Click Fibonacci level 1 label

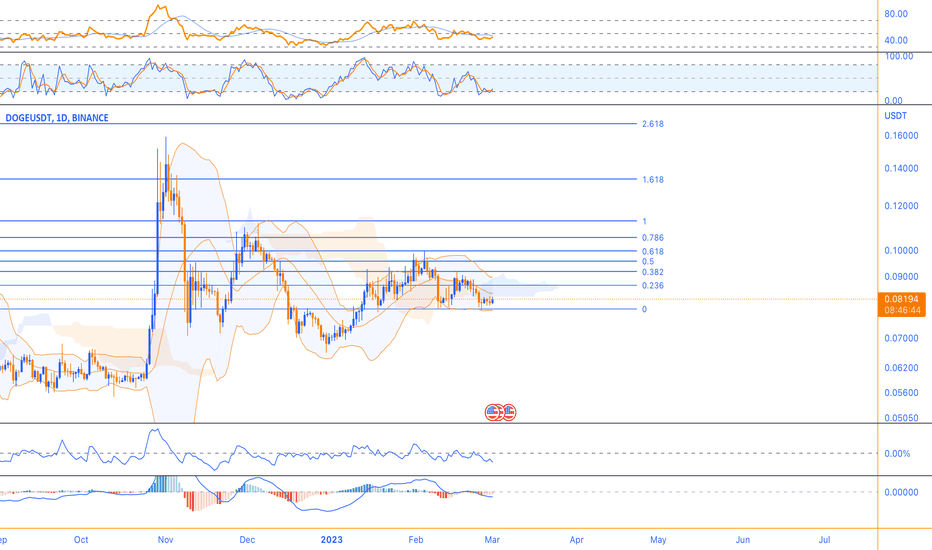[x=644, y=222]
